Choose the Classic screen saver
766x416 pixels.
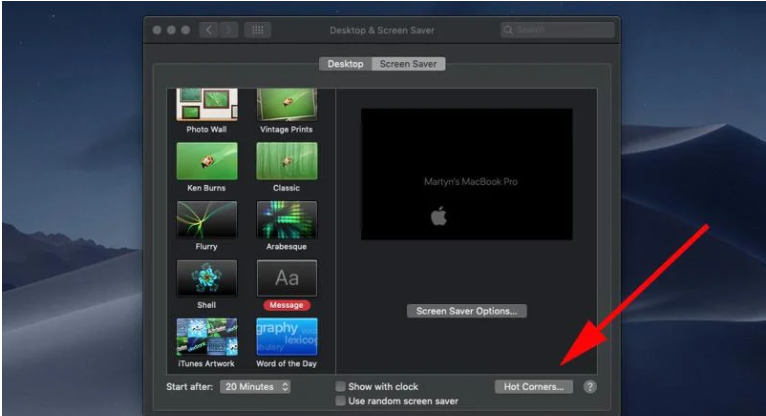pyautogui.click(x=287, y=161)
